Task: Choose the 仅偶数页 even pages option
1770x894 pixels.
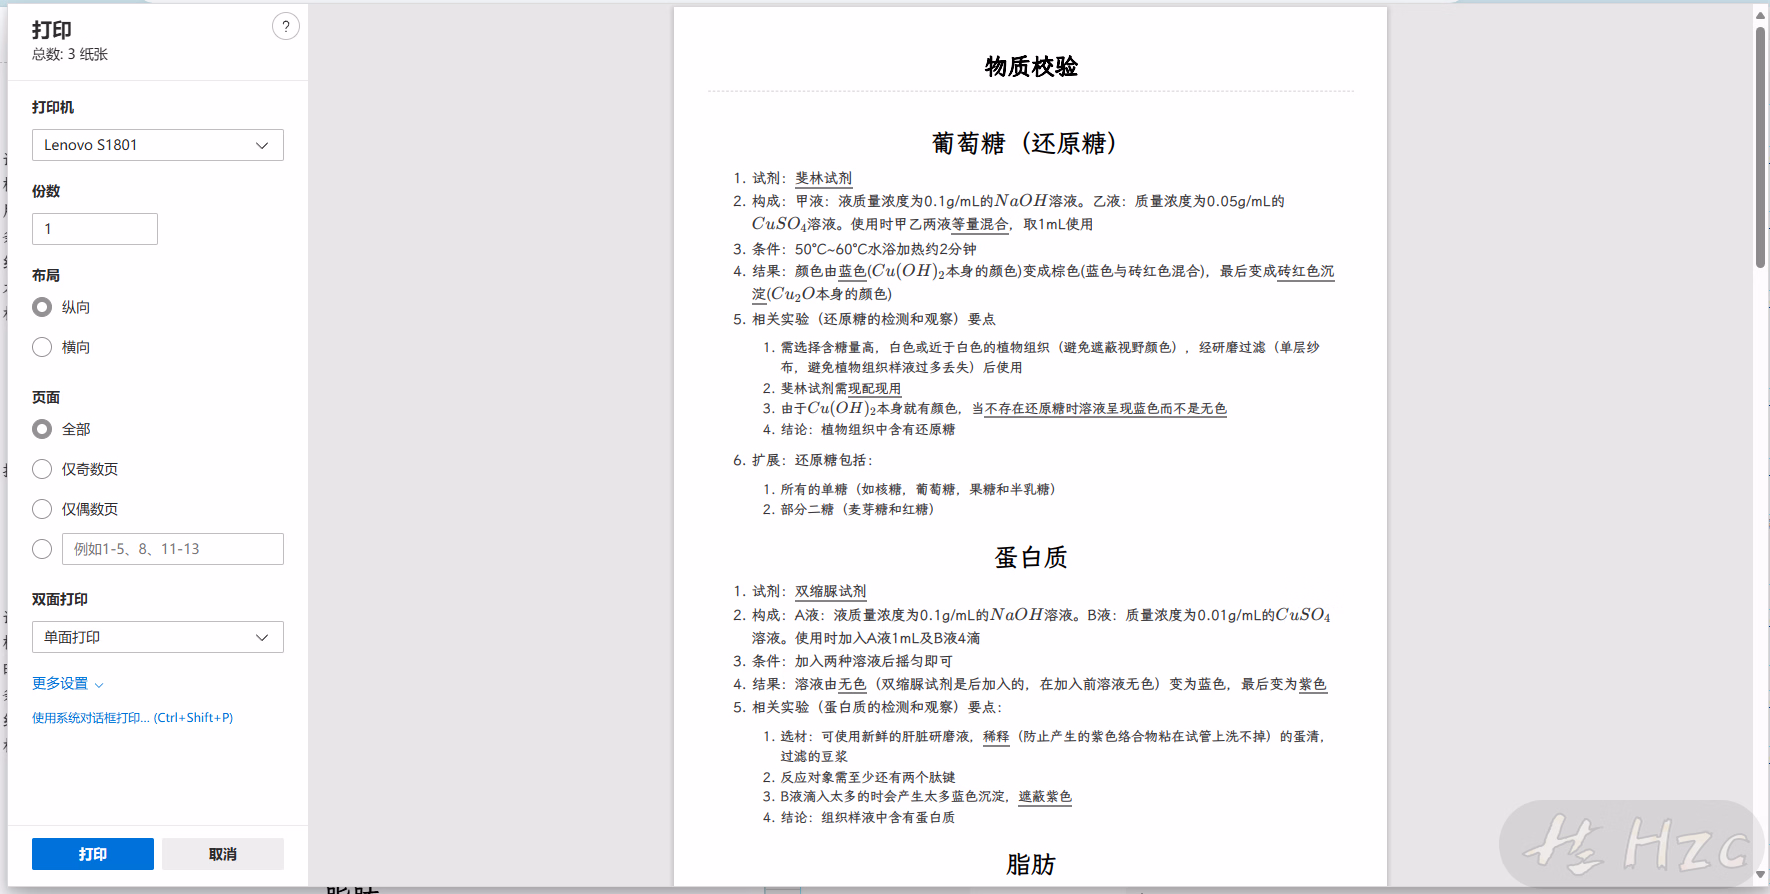Action: tap(42, 509)
